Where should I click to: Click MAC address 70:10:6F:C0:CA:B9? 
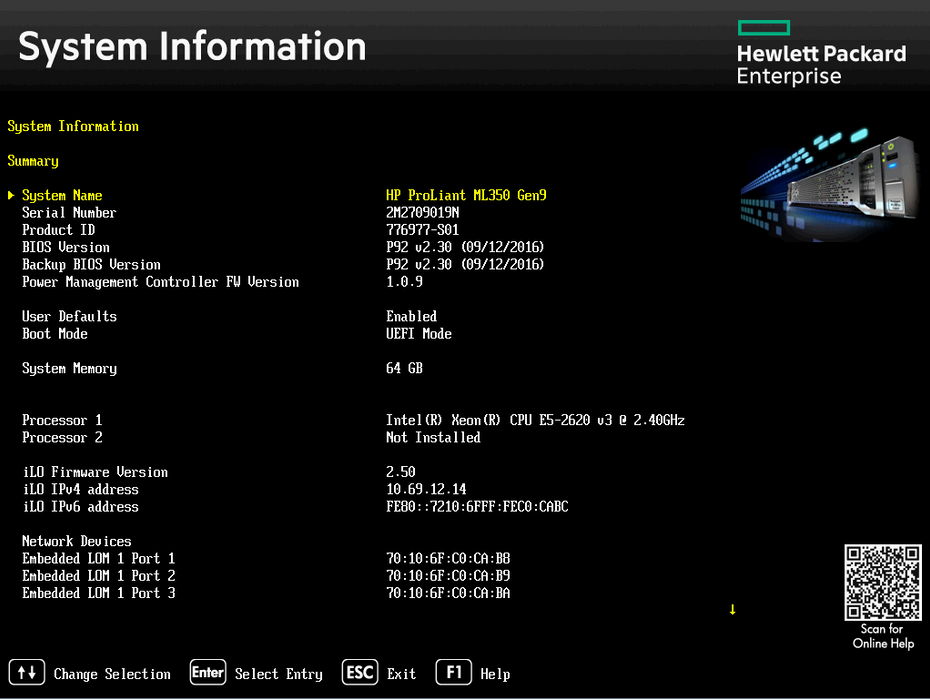(448, 575)
